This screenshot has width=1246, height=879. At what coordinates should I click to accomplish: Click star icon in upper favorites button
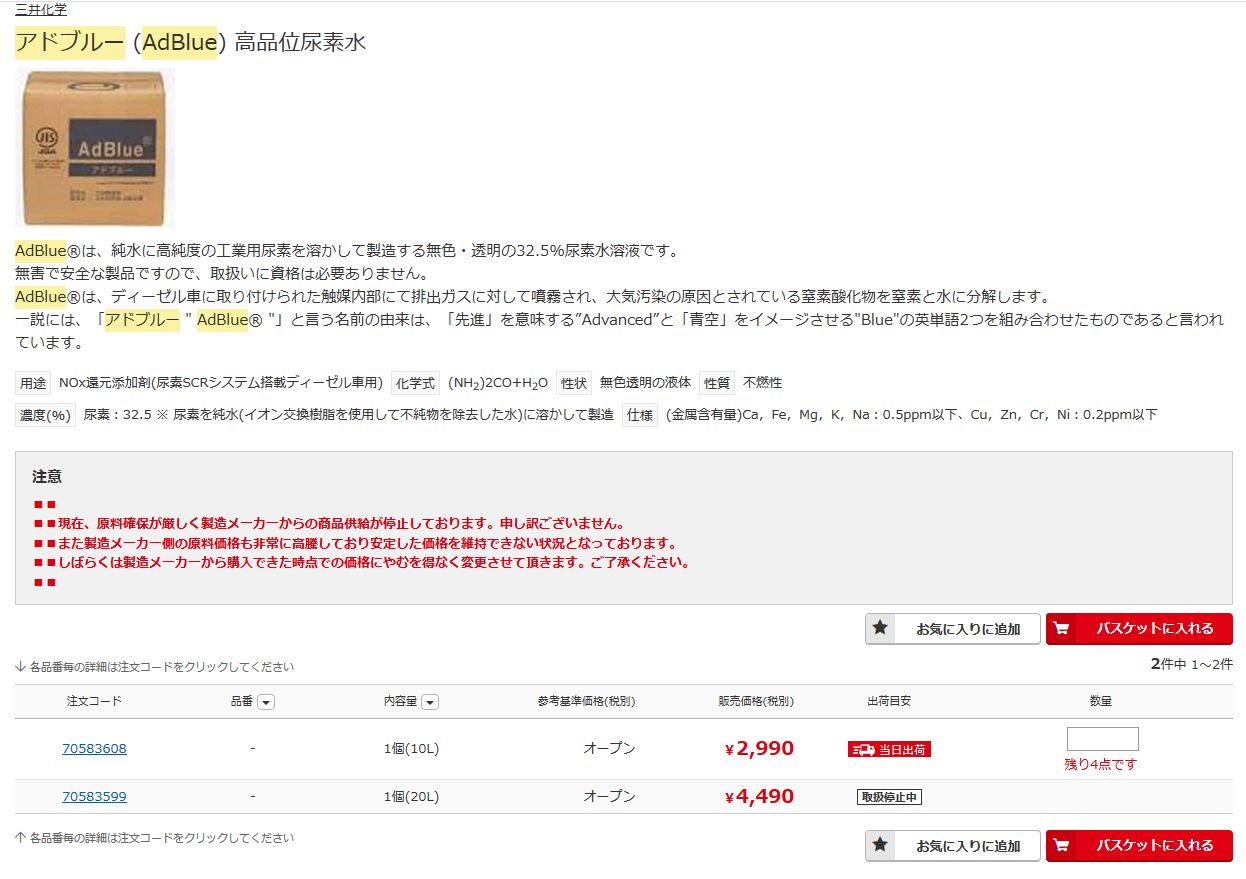(880, 628)
